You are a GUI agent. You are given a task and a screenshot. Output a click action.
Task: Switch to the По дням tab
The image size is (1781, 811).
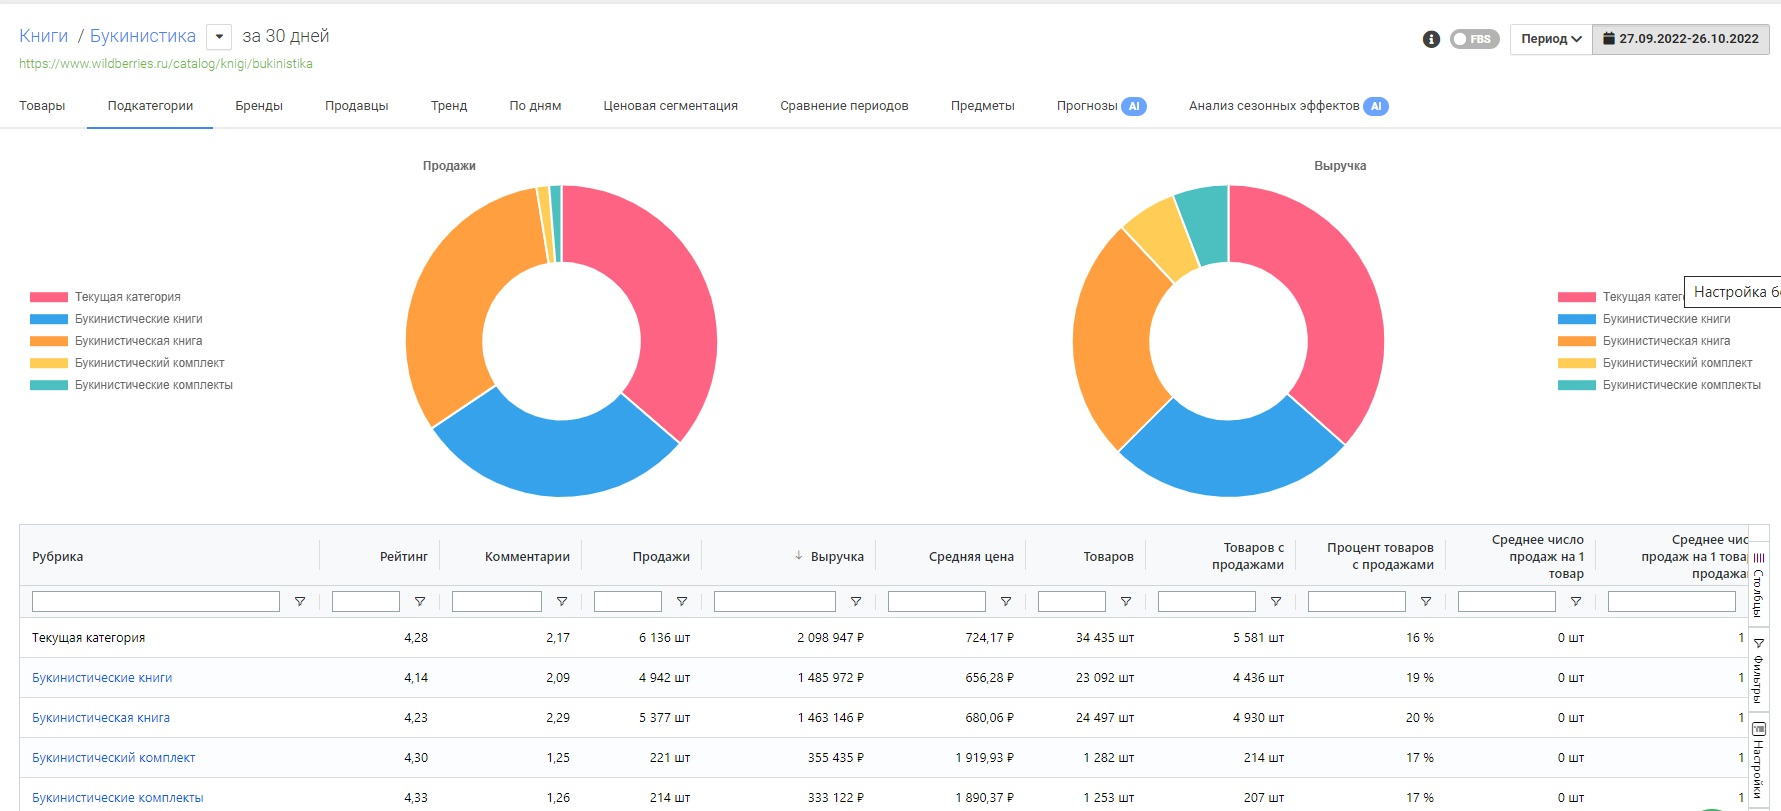pyautogui.click(x=535, y=106)
